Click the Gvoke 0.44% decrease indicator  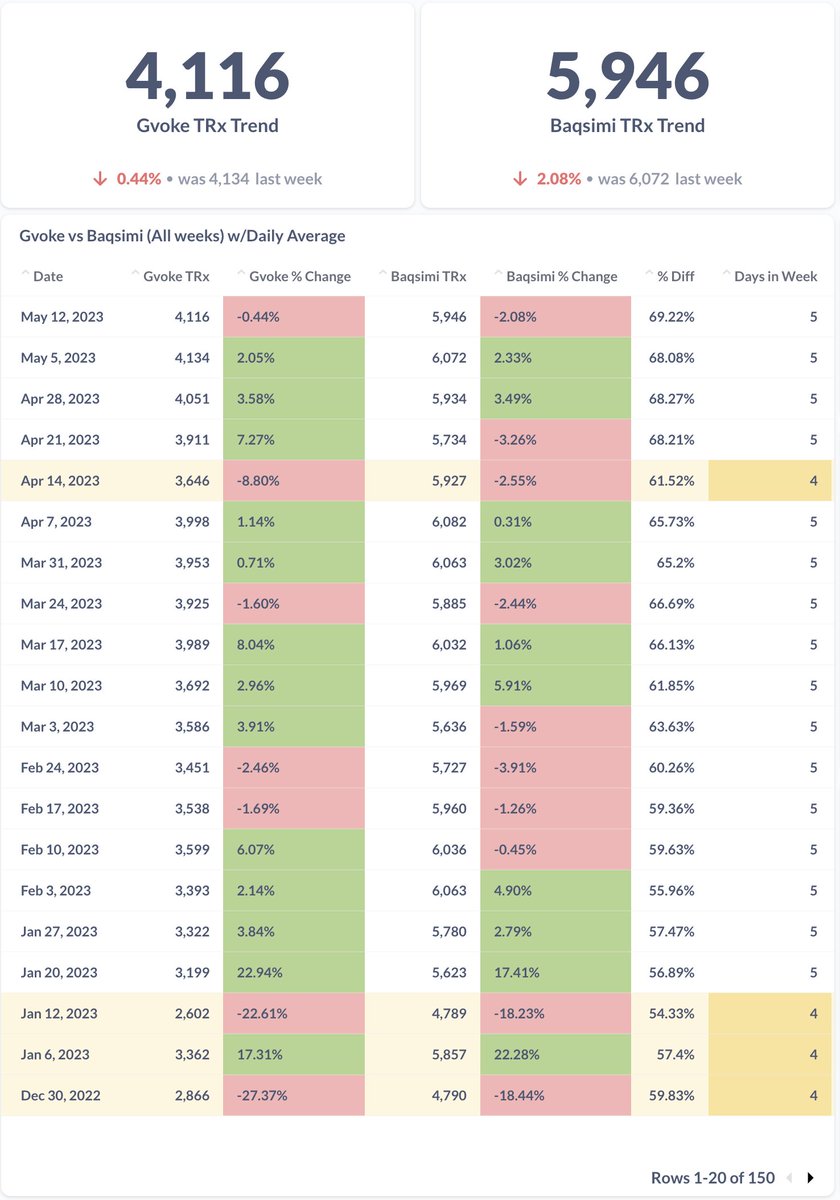click(x=127, y=179)
